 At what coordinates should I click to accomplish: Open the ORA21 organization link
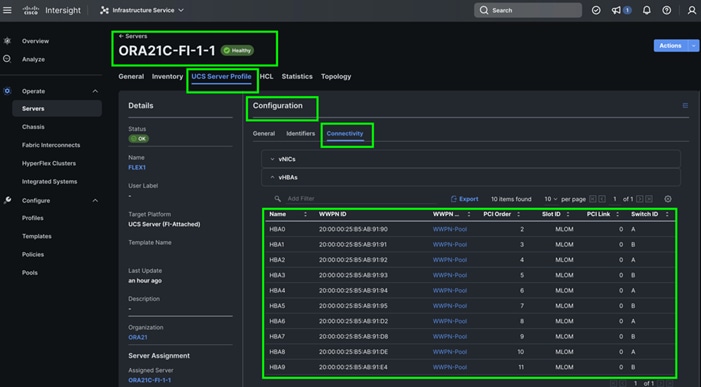pos(138,337)
